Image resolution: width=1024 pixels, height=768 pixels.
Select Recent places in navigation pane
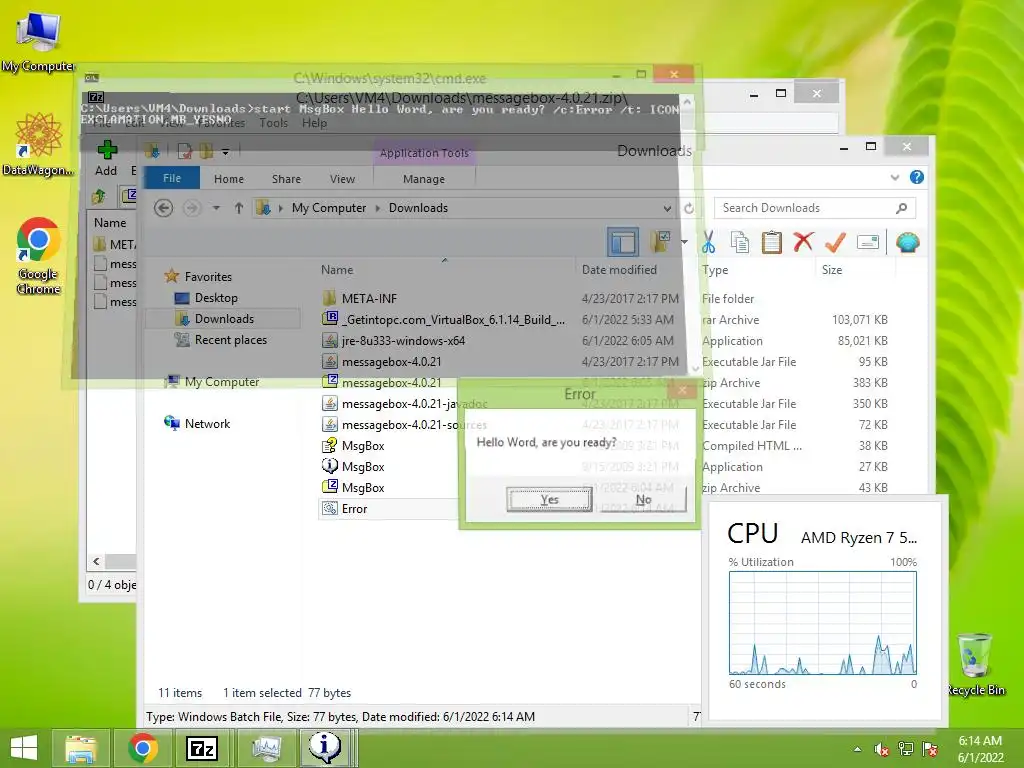point(231,340)
